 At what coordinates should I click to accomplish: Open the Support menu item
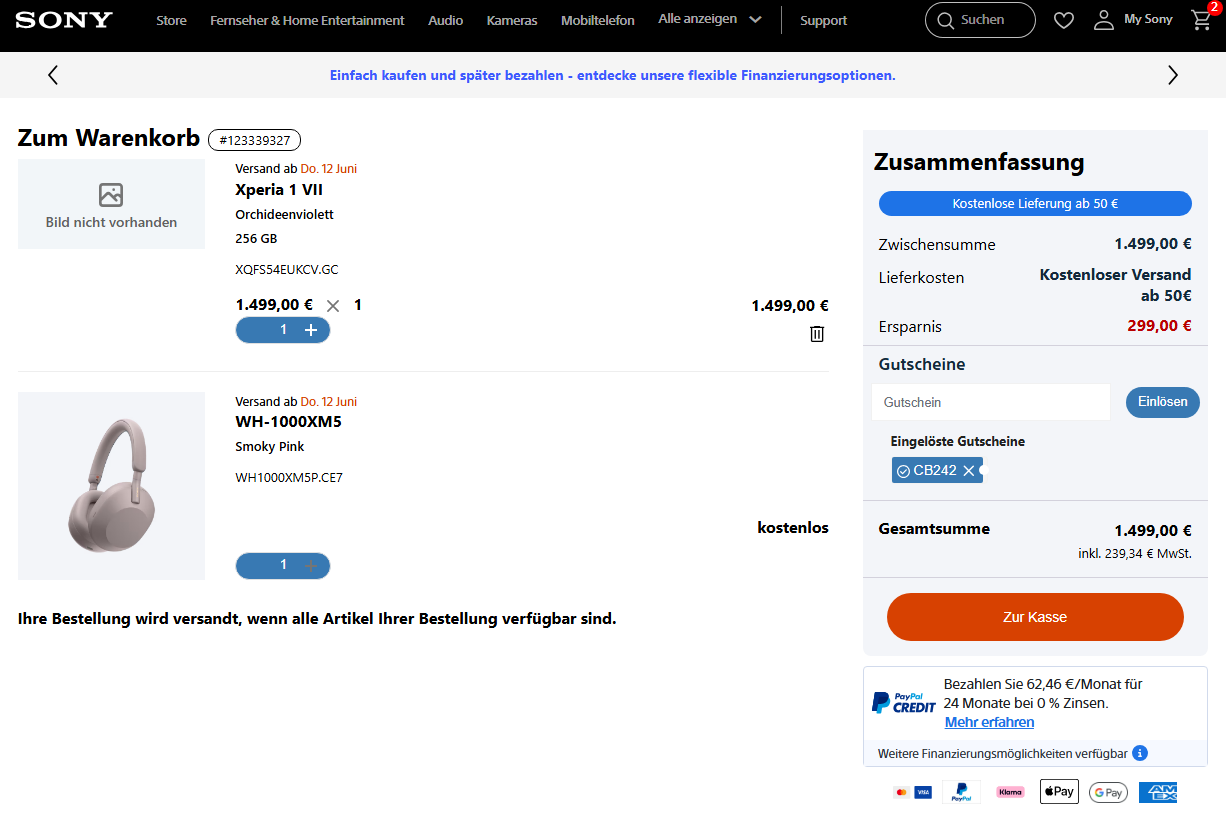pyautogui.click(x=823, y=20)
